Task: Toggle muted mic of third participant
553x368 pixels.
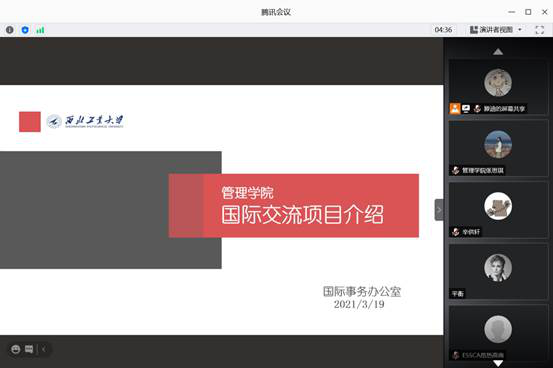Action: (x=456, y=232)
